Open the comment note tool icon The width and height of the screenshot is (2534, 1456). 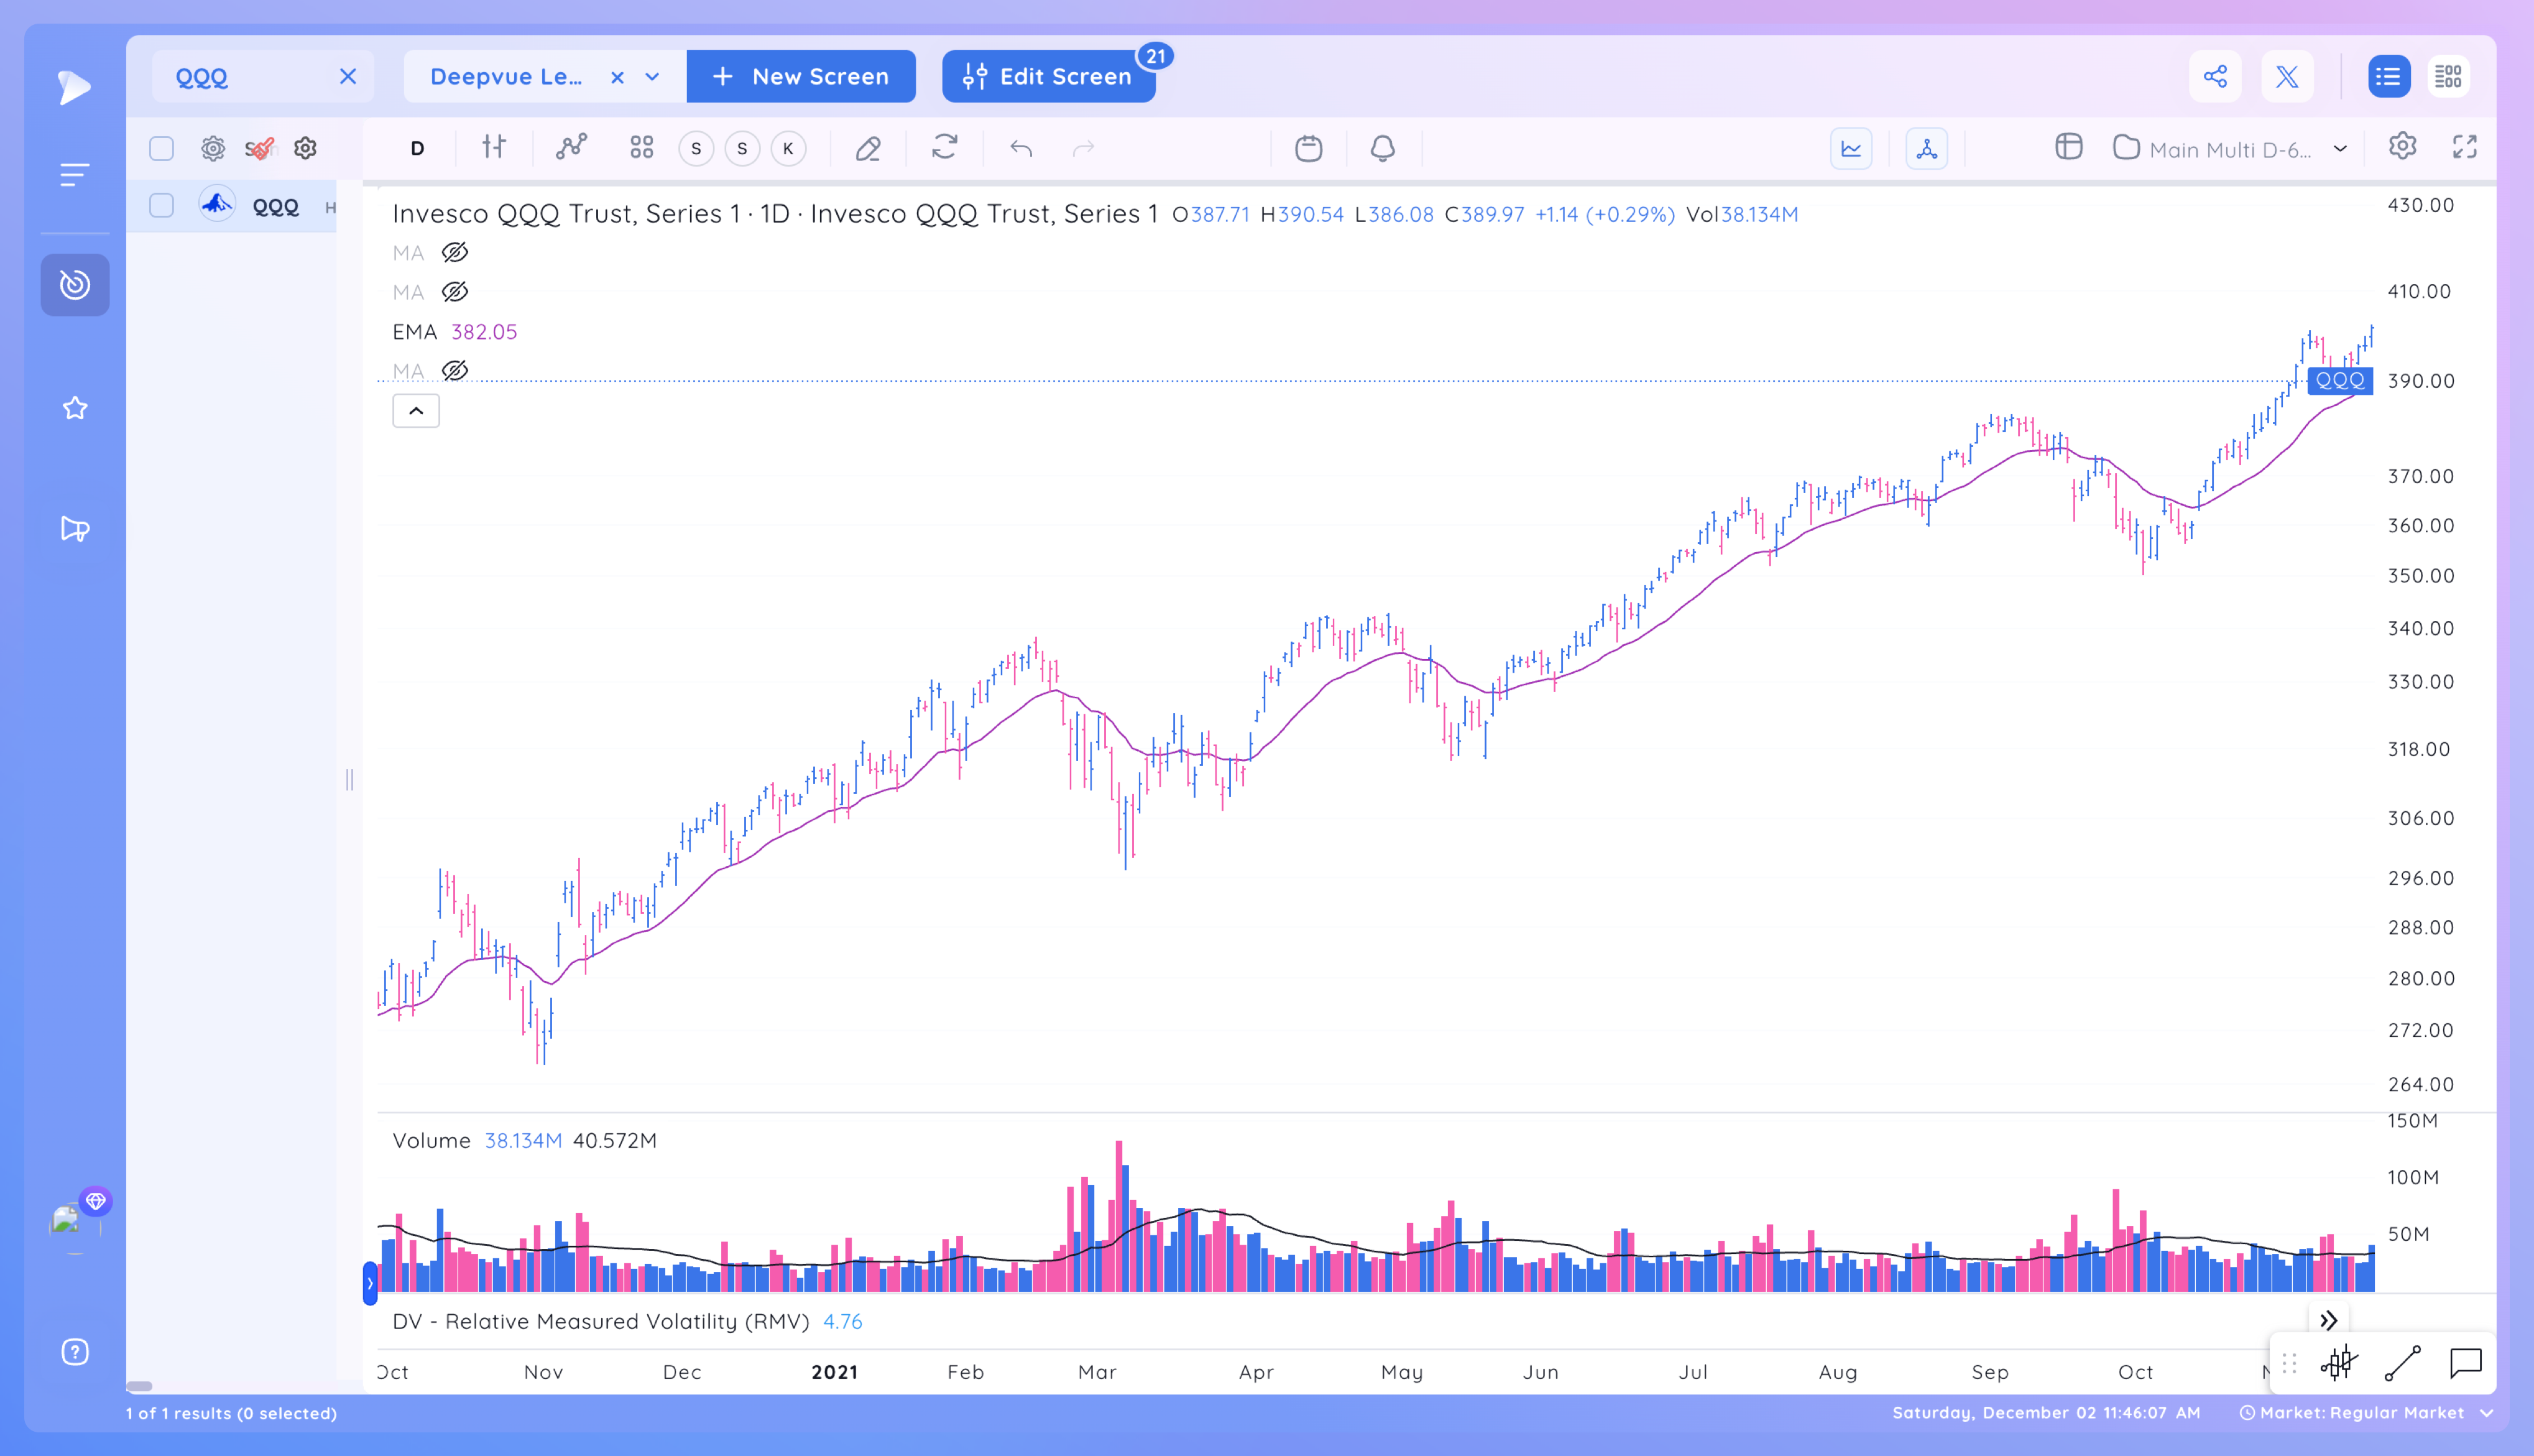(x=2466, y=1363)
